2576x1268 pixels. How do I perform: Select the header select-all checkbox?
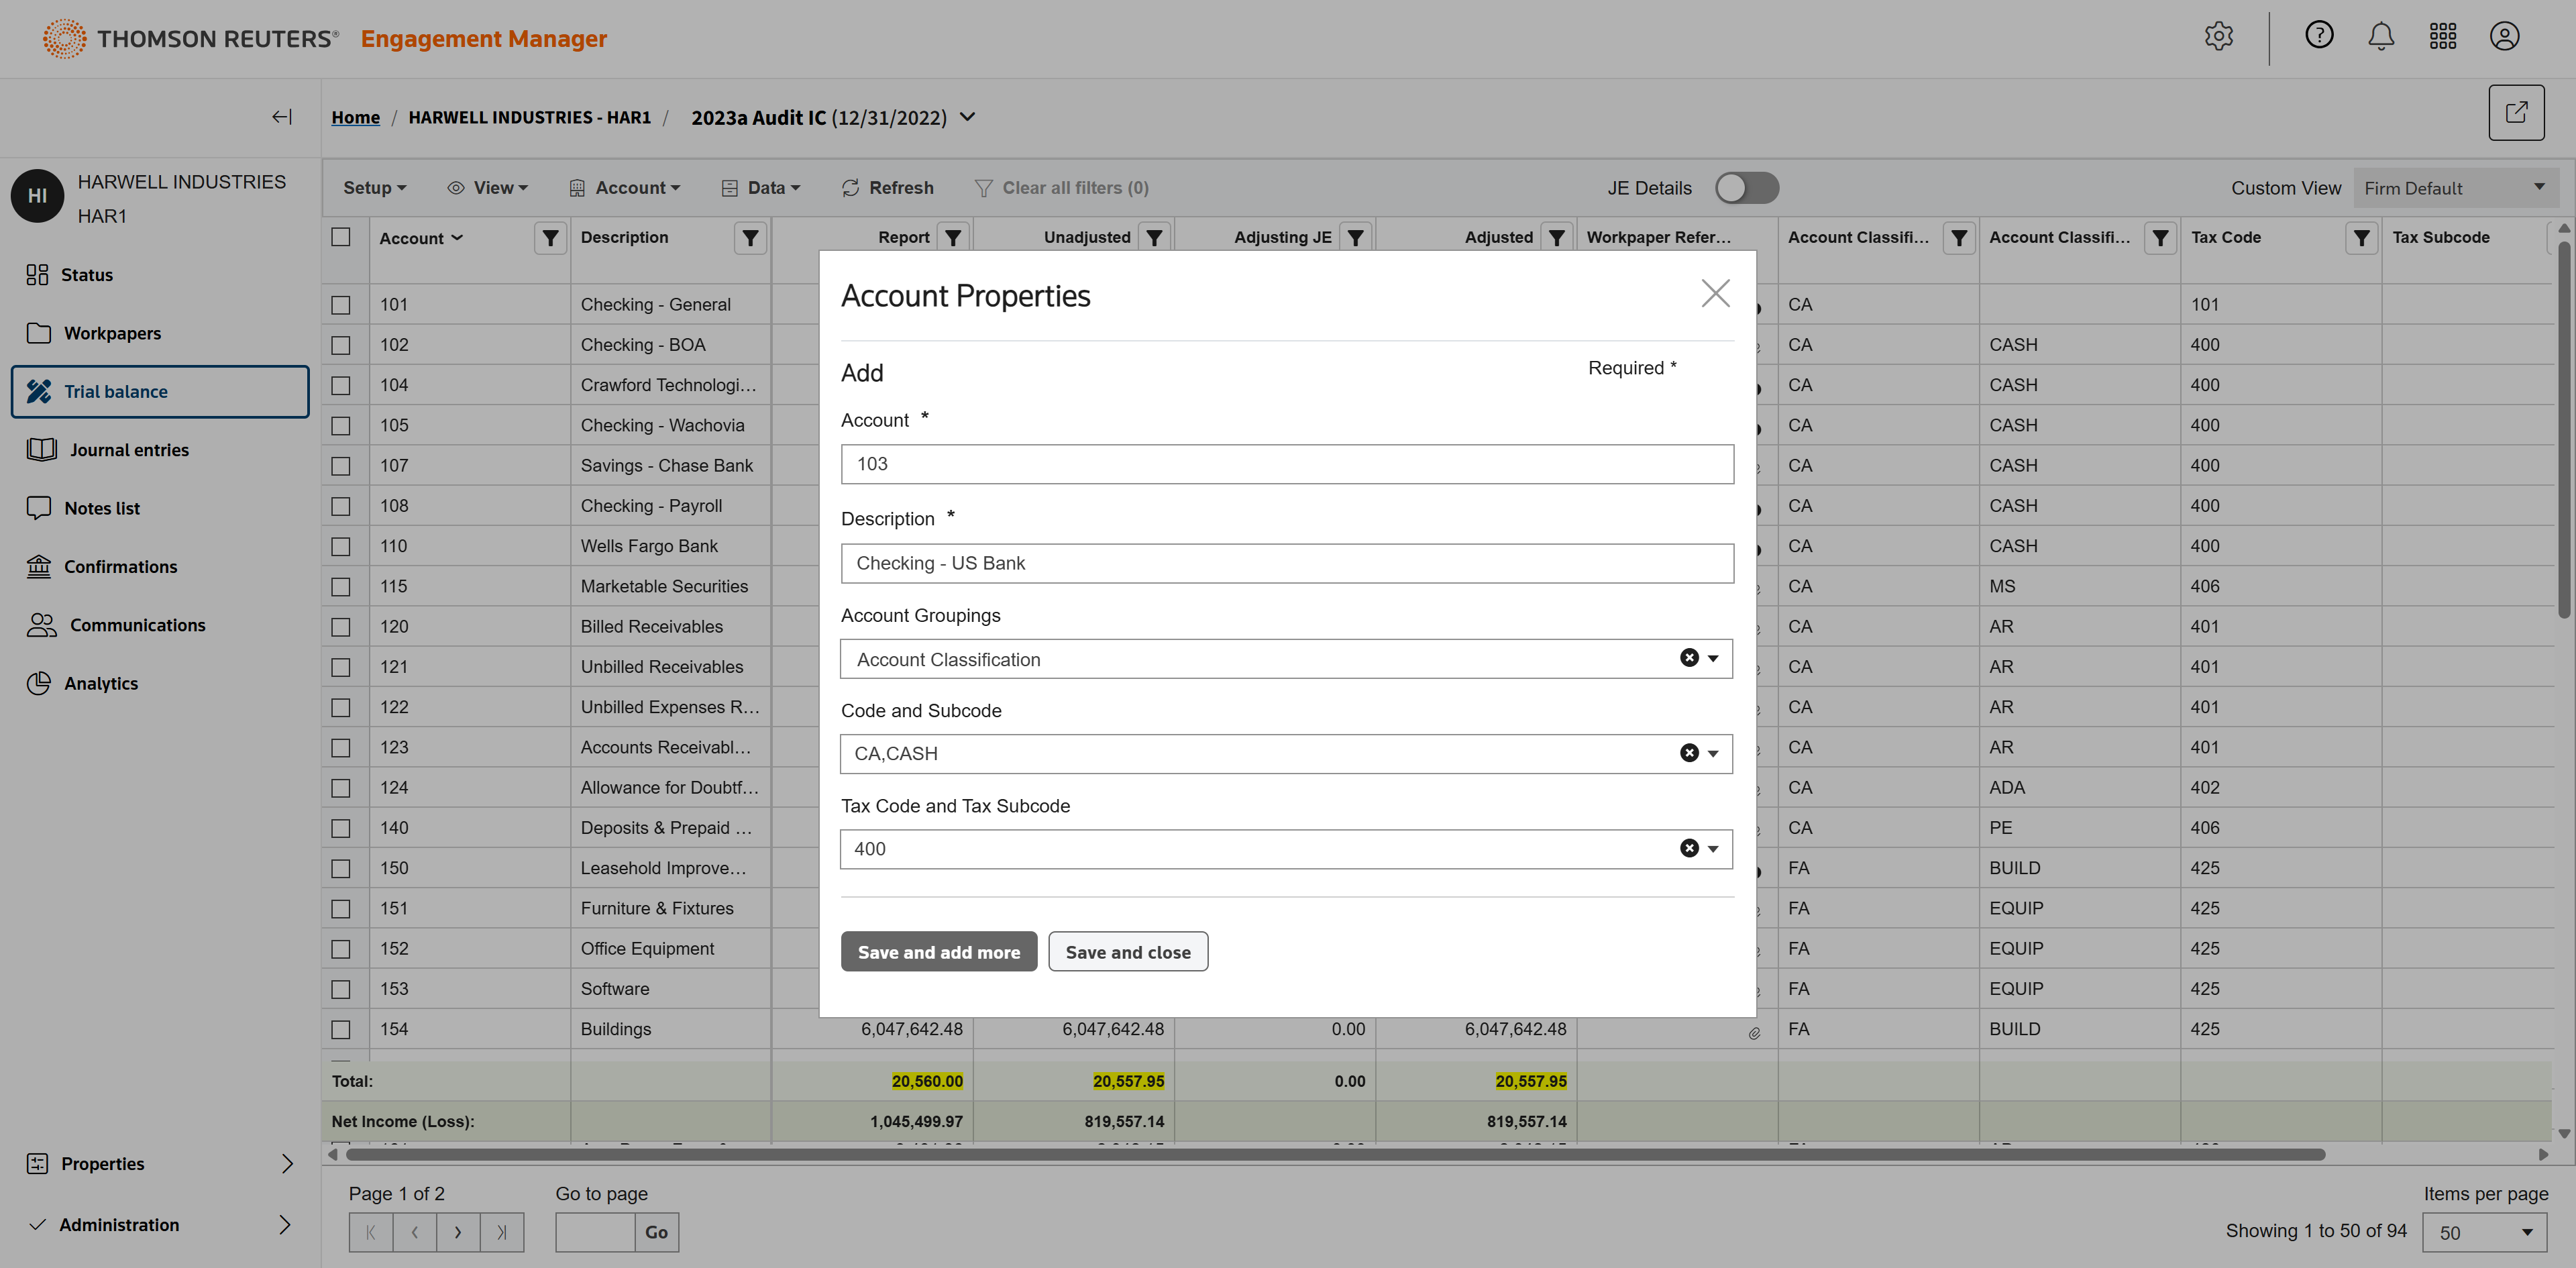[x=341, y=237]
